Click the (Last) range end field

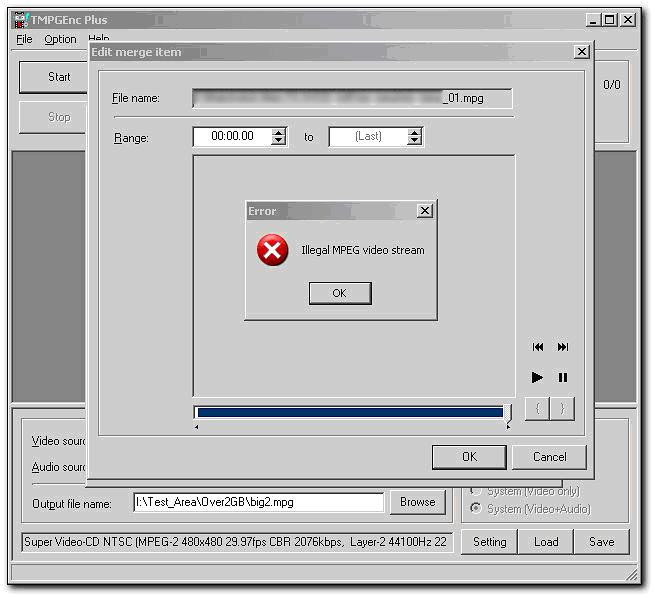pos(368,137)
